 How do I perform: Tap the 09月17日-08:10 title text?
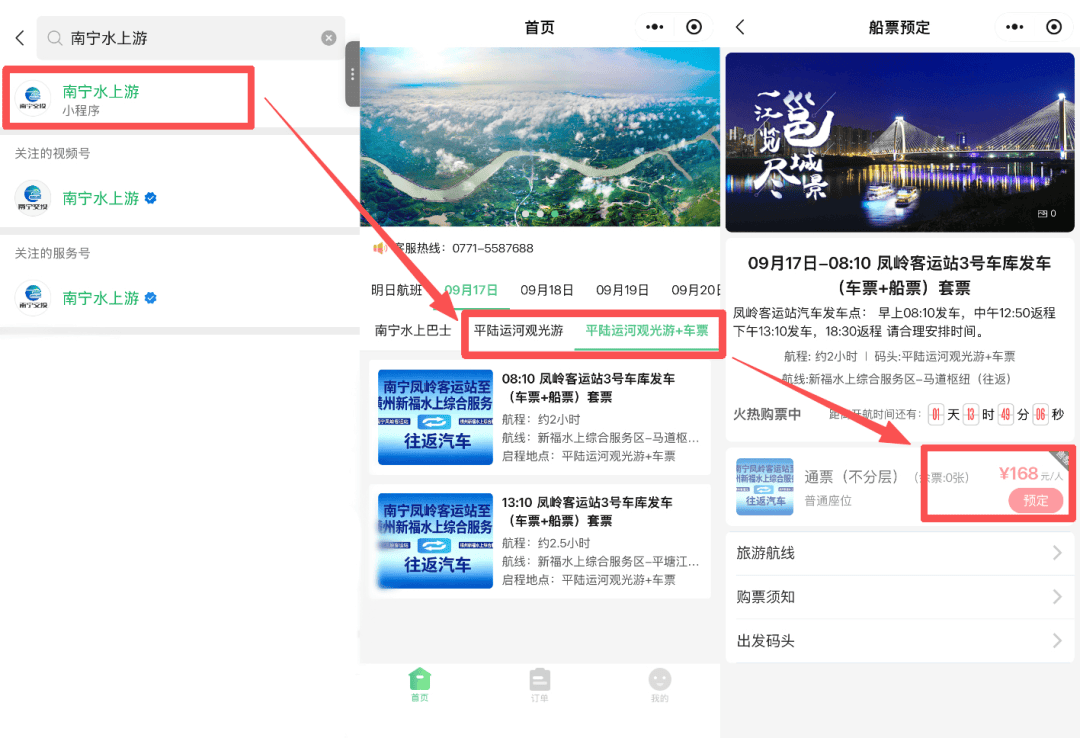point(899,275)
